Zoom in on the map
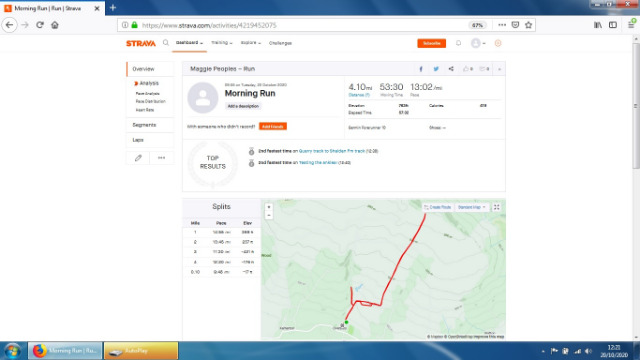The image size is (640, 360). tap(269, 207)
